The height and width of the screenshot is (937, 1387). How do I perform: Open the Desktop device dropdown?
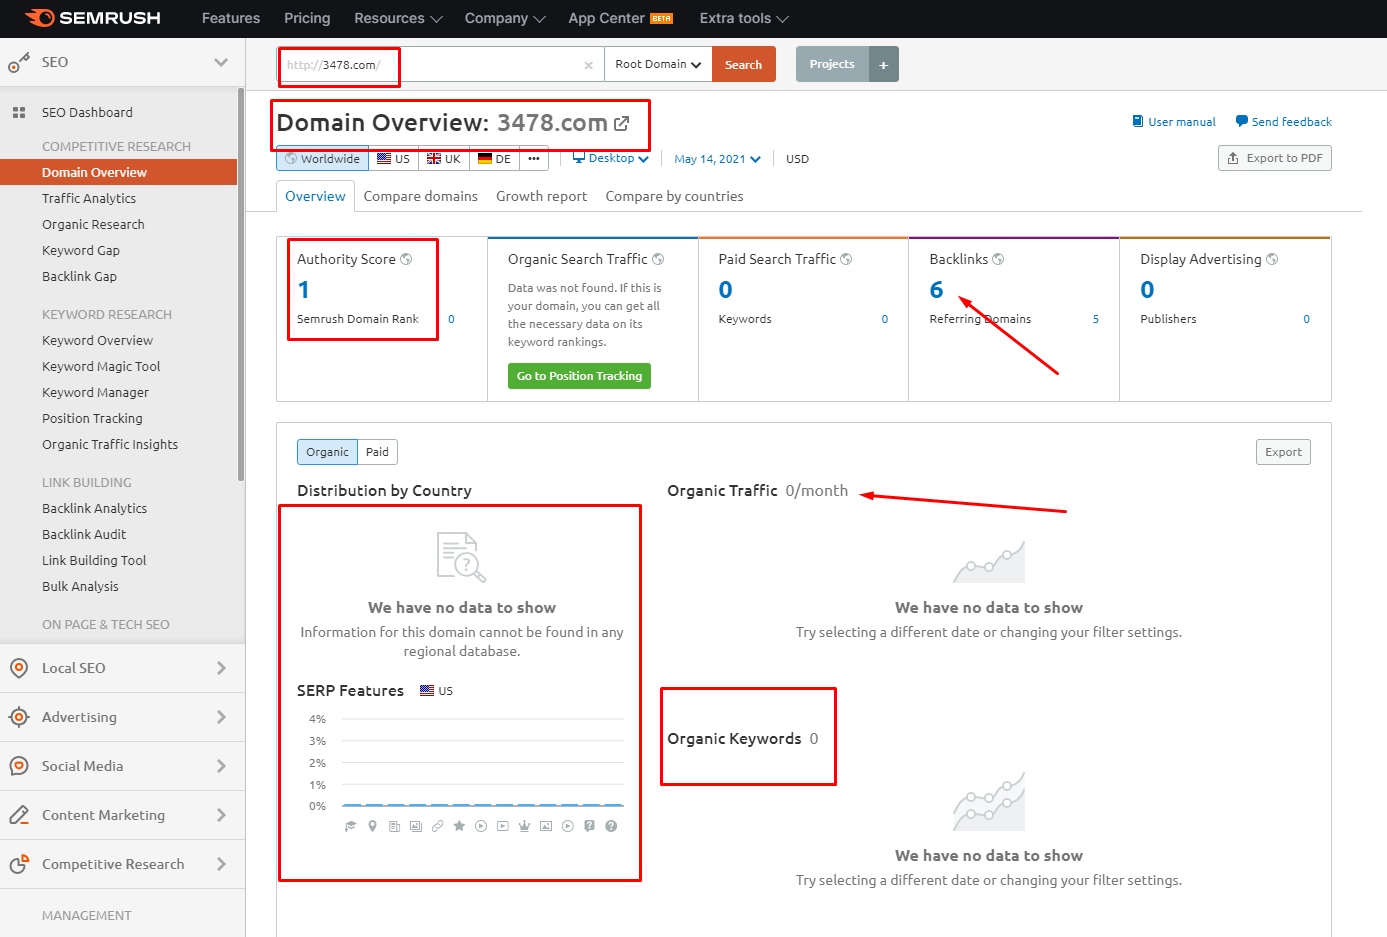[611, 158]
